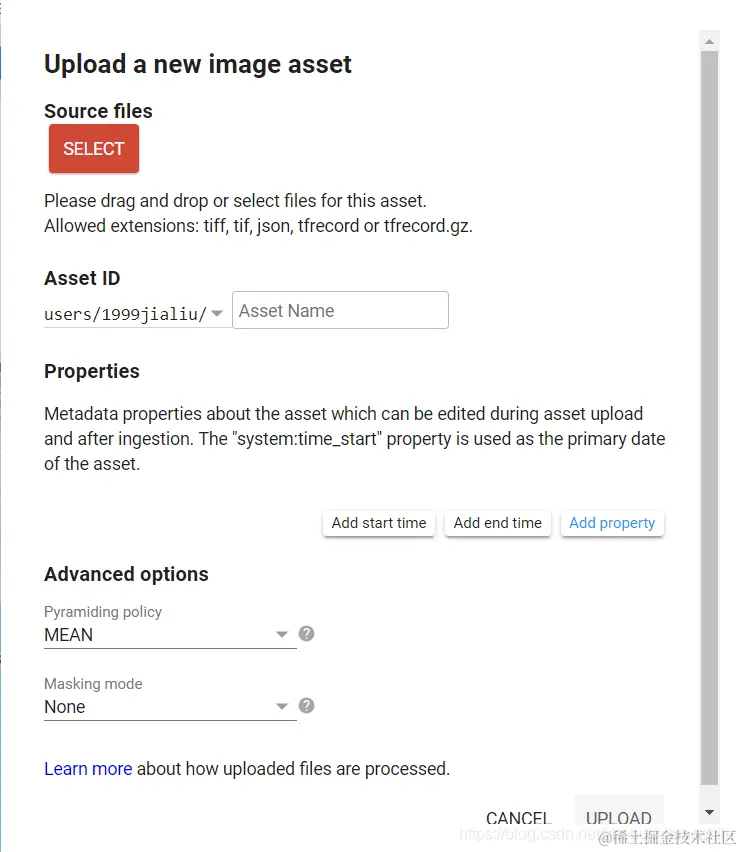
Task: Click the Upload a new image asset heading
Action: coord(198,64)
